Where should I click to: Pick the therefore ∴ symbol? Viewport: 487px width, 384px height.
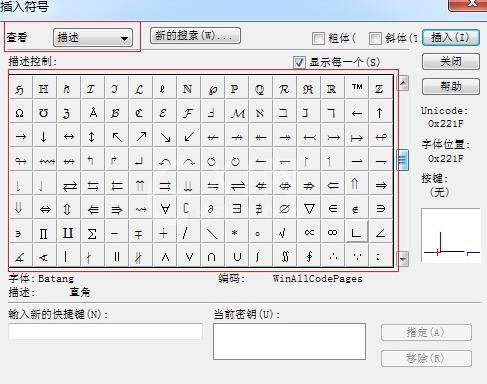tap(333, 256)
